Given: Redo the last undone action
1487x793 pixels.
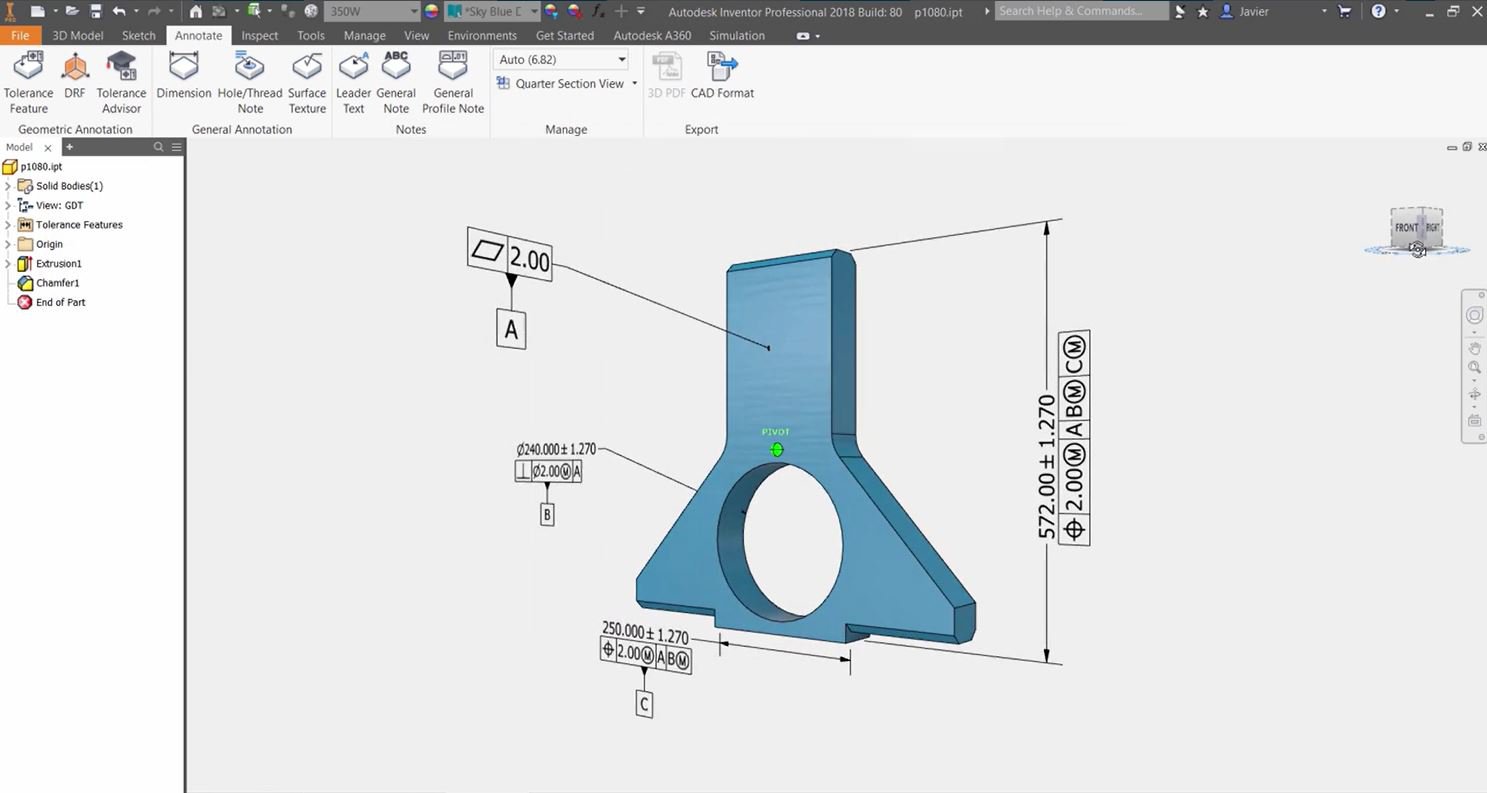Looking at the screenshot, I should point(153,11).
